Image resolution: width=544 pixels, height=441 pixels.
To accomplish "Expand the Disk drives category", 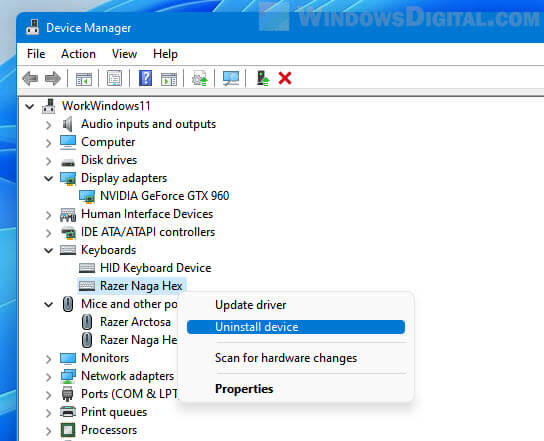I will (x=49, y=161).
